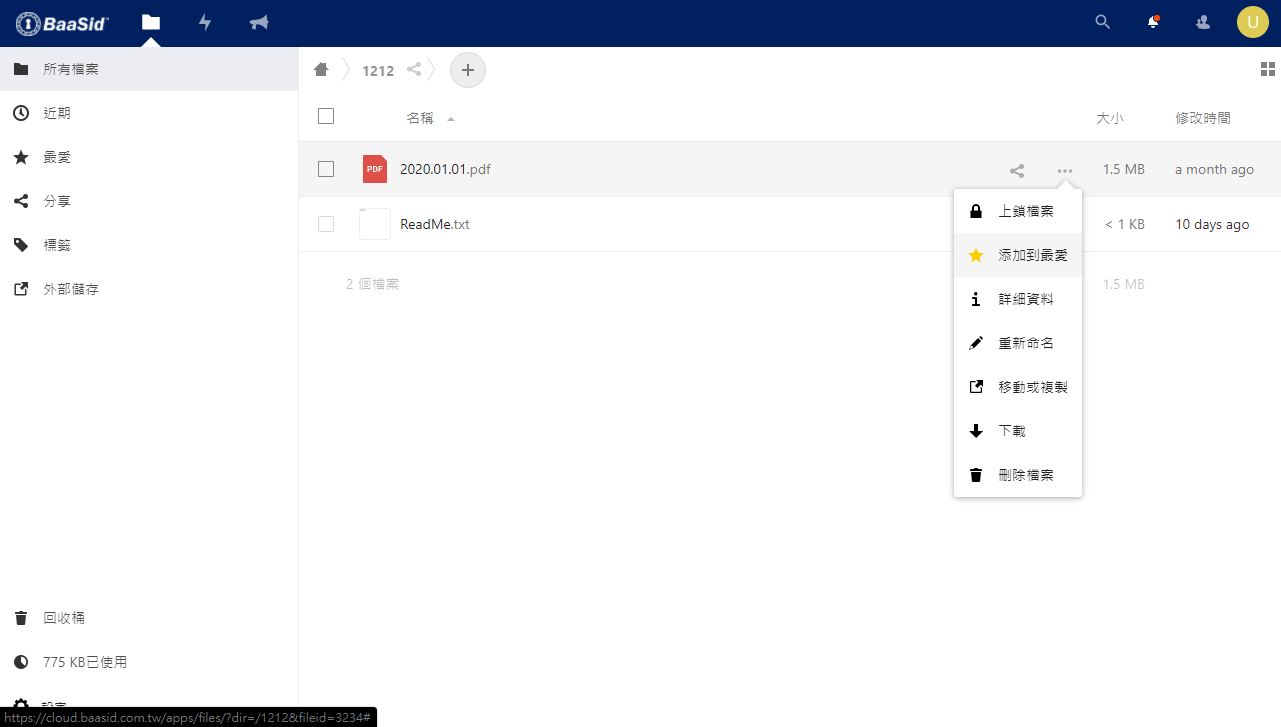This screenshot has height=727, width=1281.
Task: Go to 最愛 favorites in sidebar
Action: pyautogui.click(x=57, y=157)
